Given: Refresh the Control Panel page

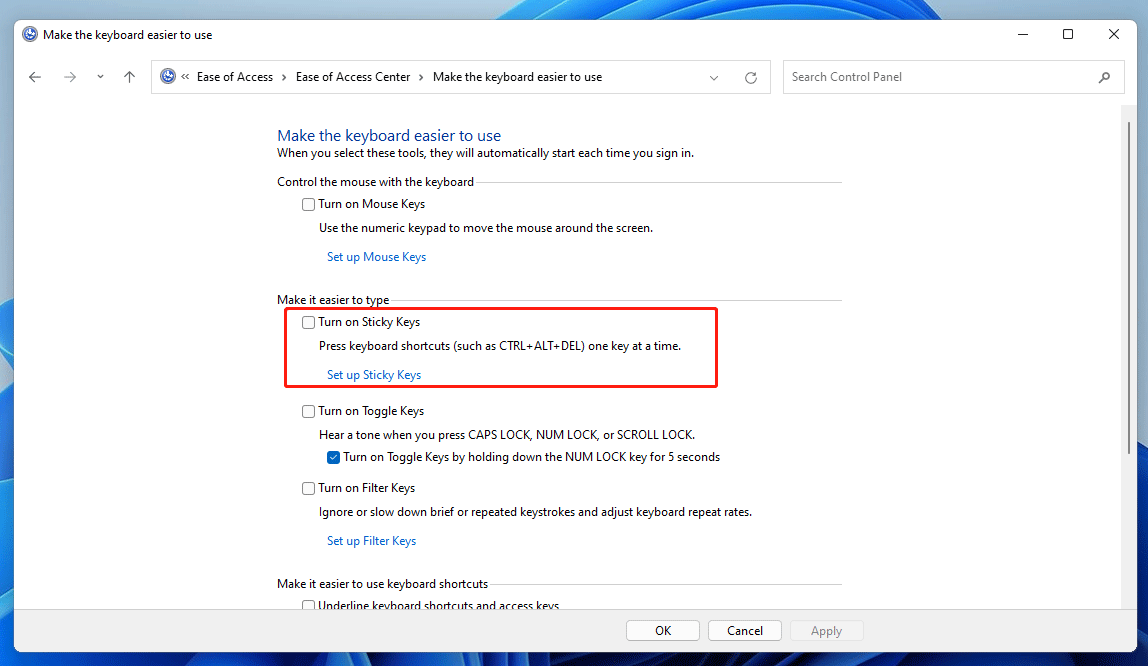Looking at the screenshot, I should (750, 78).
